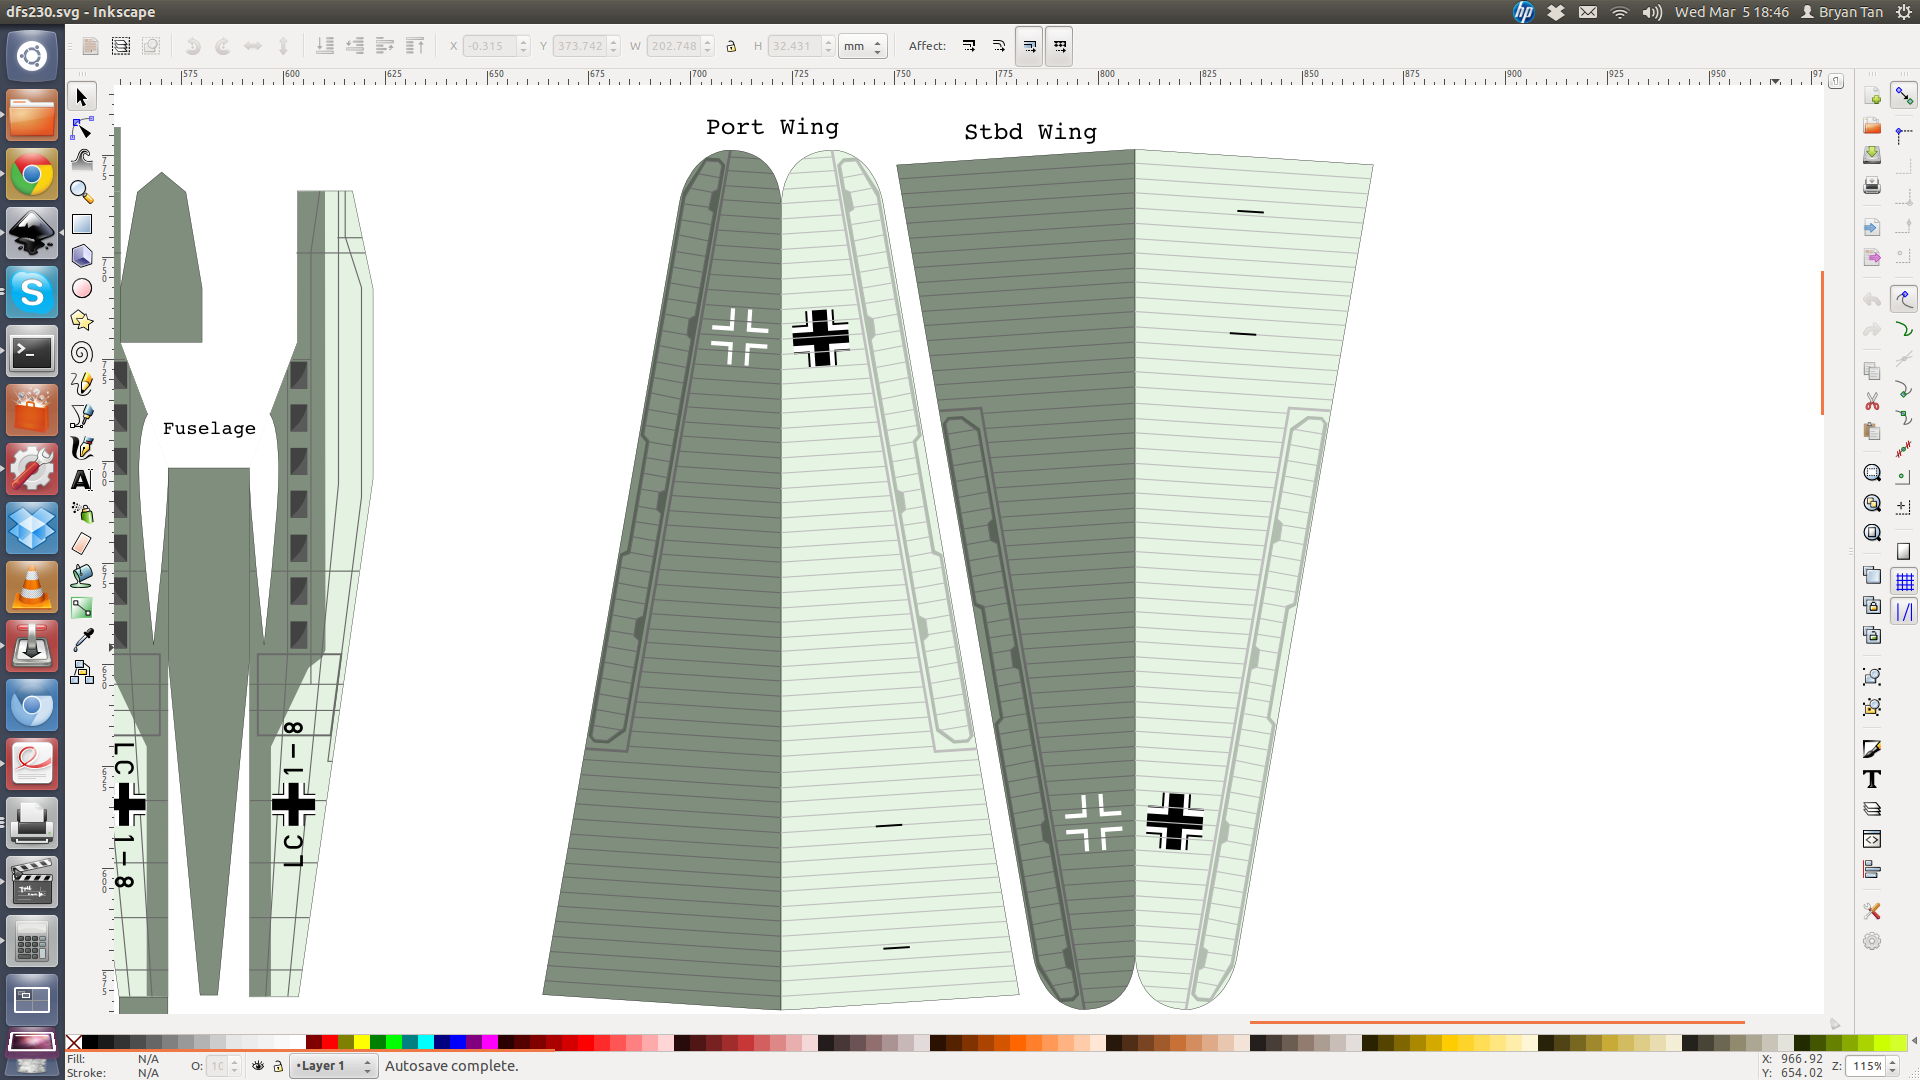Select the 3D Box tool

[82, 256]
